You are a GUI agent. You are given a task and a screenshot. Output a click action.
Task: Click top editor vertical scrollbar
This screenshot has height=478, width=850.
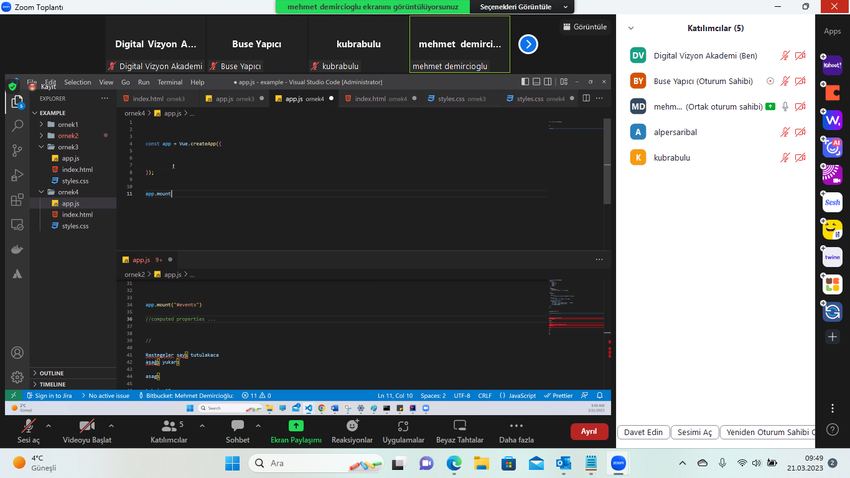(607, 163)
